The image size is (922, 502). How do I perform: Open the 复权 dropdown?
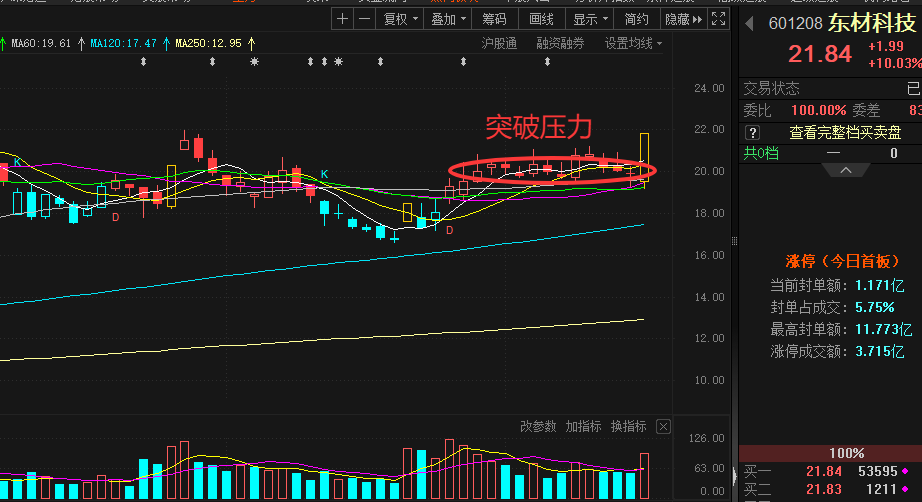[400, 19]
